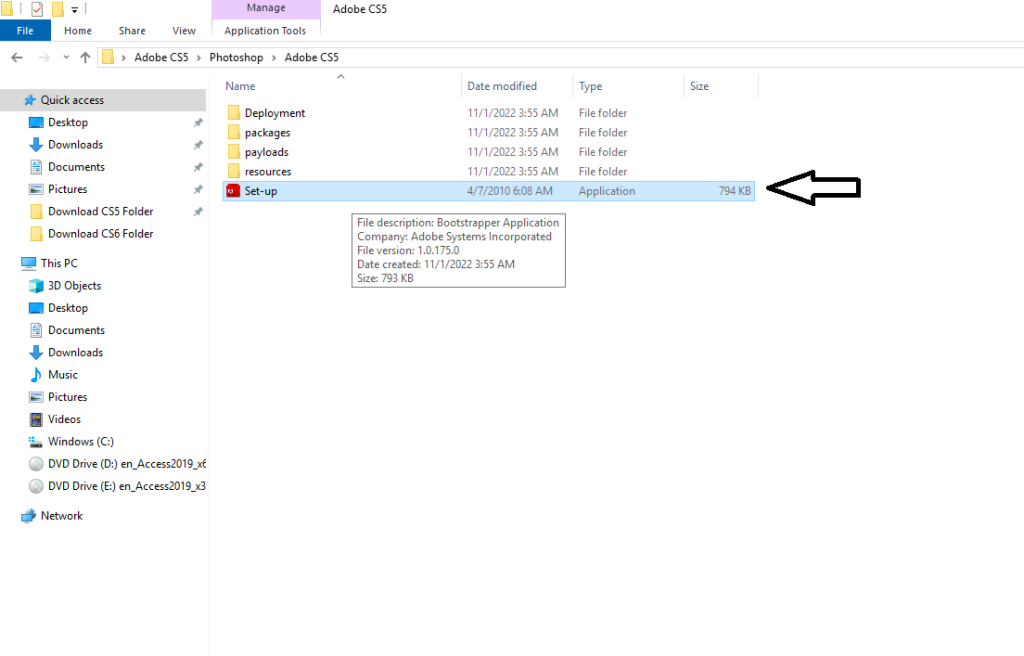Click Set-up size value 794 KB
Viewport: 1024px width, 656px height.
[x=735, y=191]
